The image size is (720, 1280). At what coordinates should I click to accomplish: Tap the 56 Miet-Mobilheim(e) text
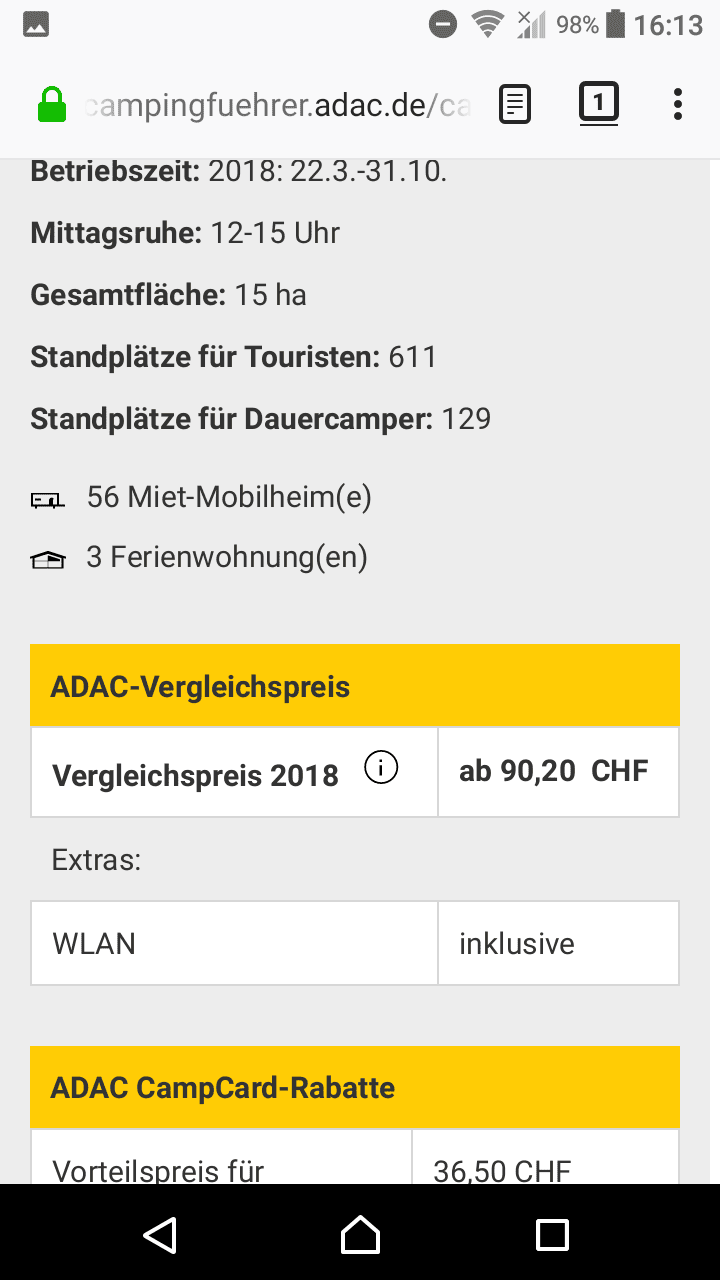[229, 497]
